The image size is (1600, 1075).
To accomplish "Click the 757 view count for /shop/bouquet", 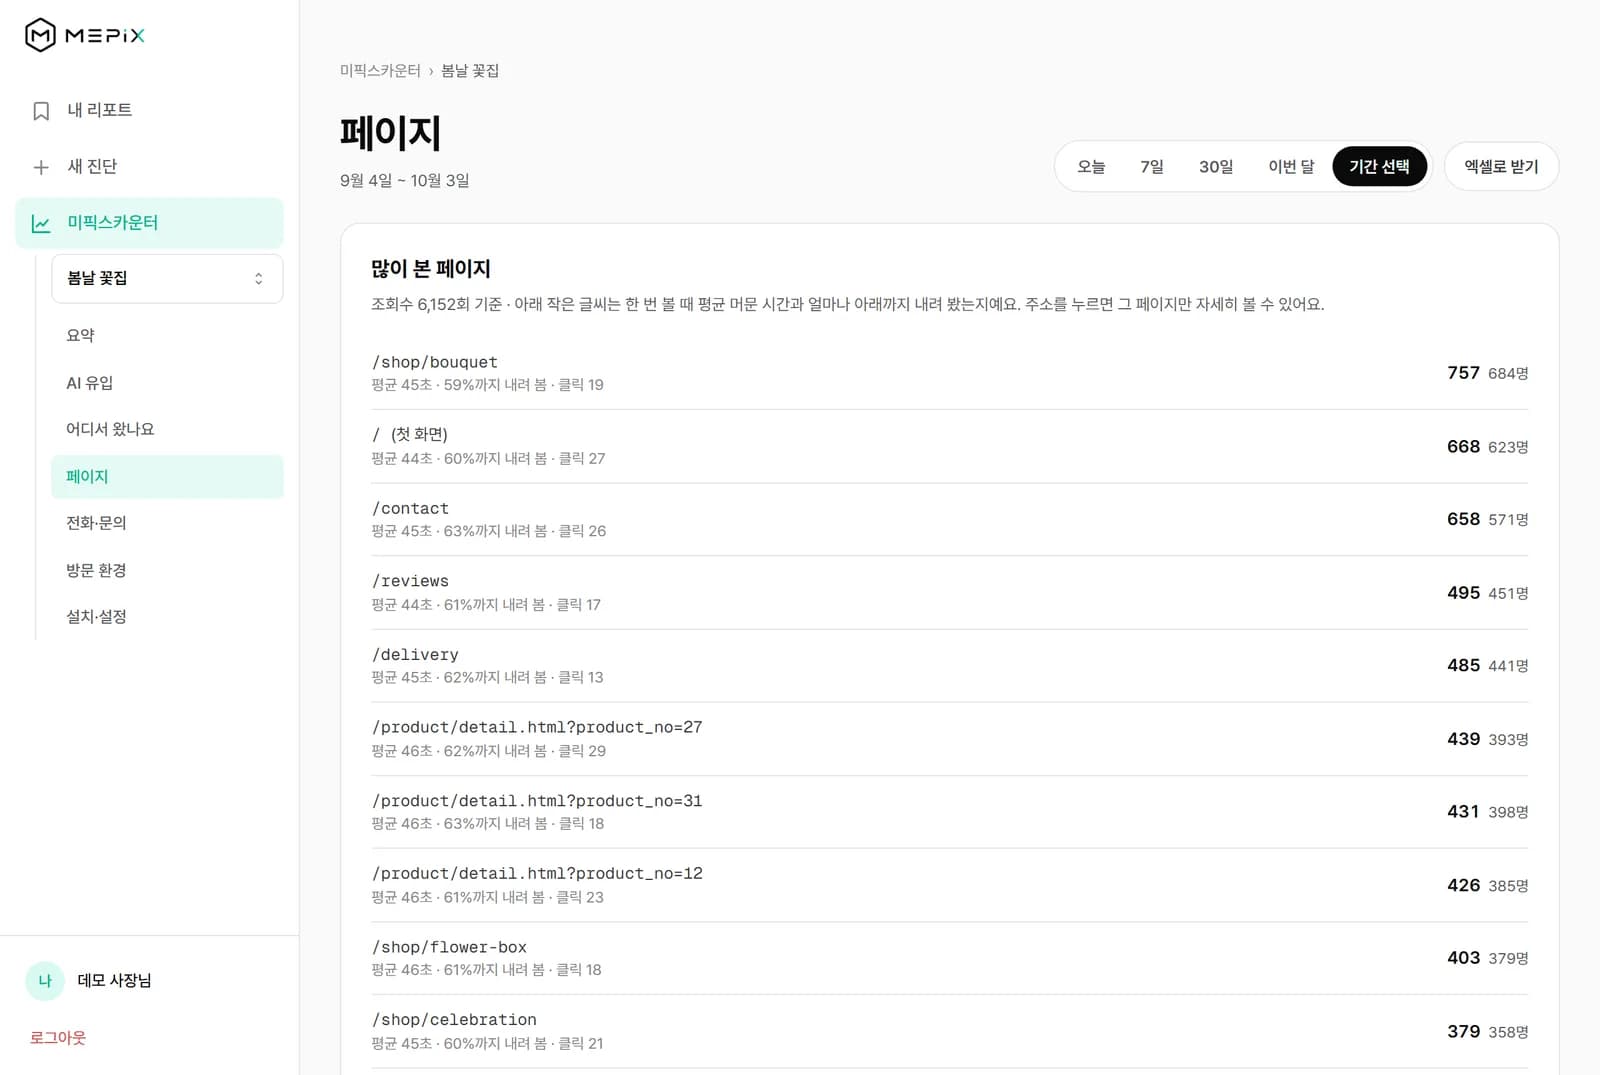I will tap(1463, 373).
